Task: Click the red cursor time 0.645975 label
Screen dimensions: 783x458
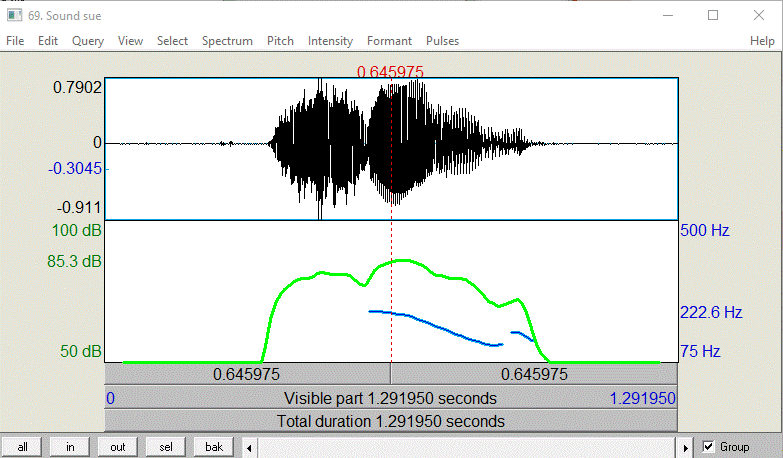Action: click(390, 72)
